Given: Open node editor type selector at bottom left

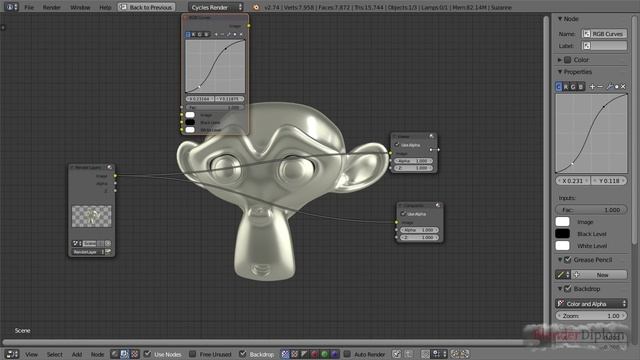Looking at the screenshot, I should [x=12, y=354].
